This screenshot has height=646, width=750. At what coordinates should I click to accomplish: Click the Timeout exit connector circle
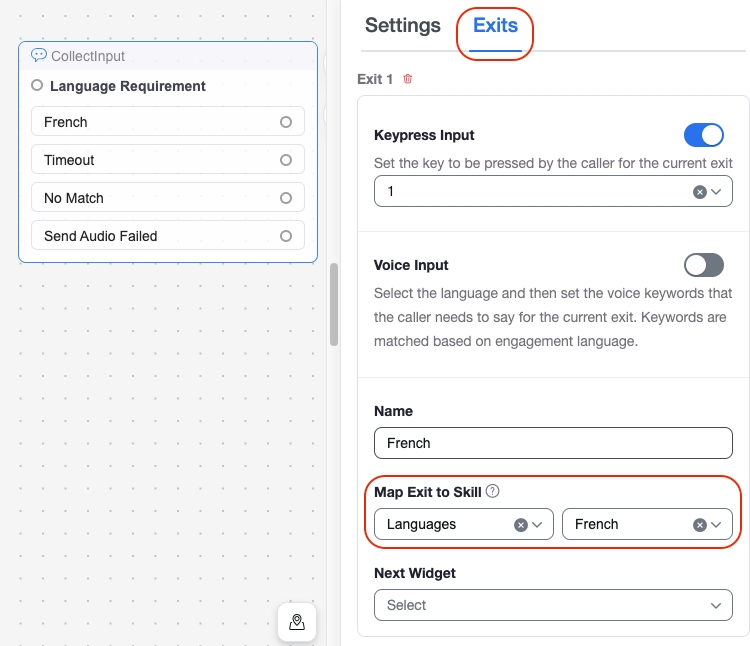(286, 160)
